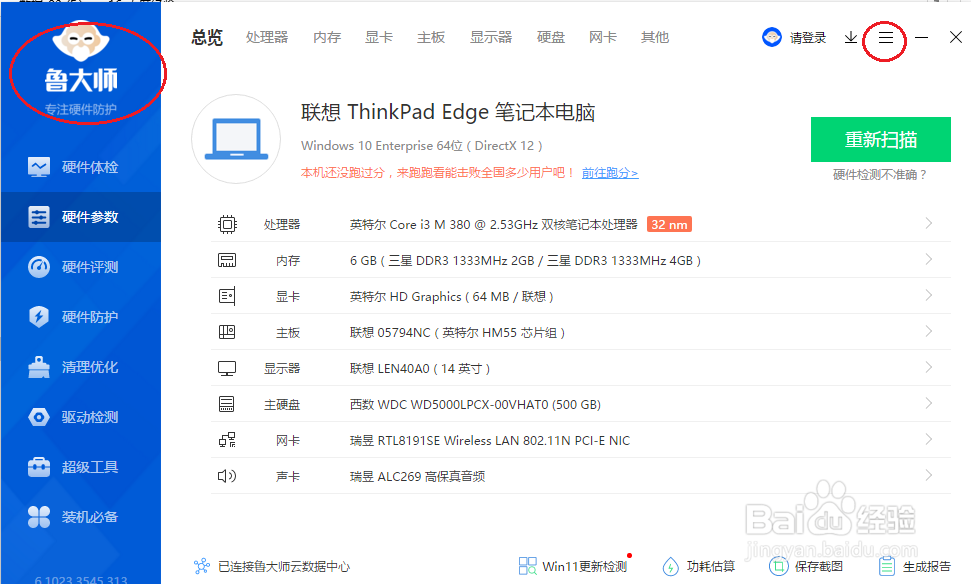Click 英特尔 HD Graphics text
Image resolution: width=971 pixels, height=584 pixels.
coord(451,297)
